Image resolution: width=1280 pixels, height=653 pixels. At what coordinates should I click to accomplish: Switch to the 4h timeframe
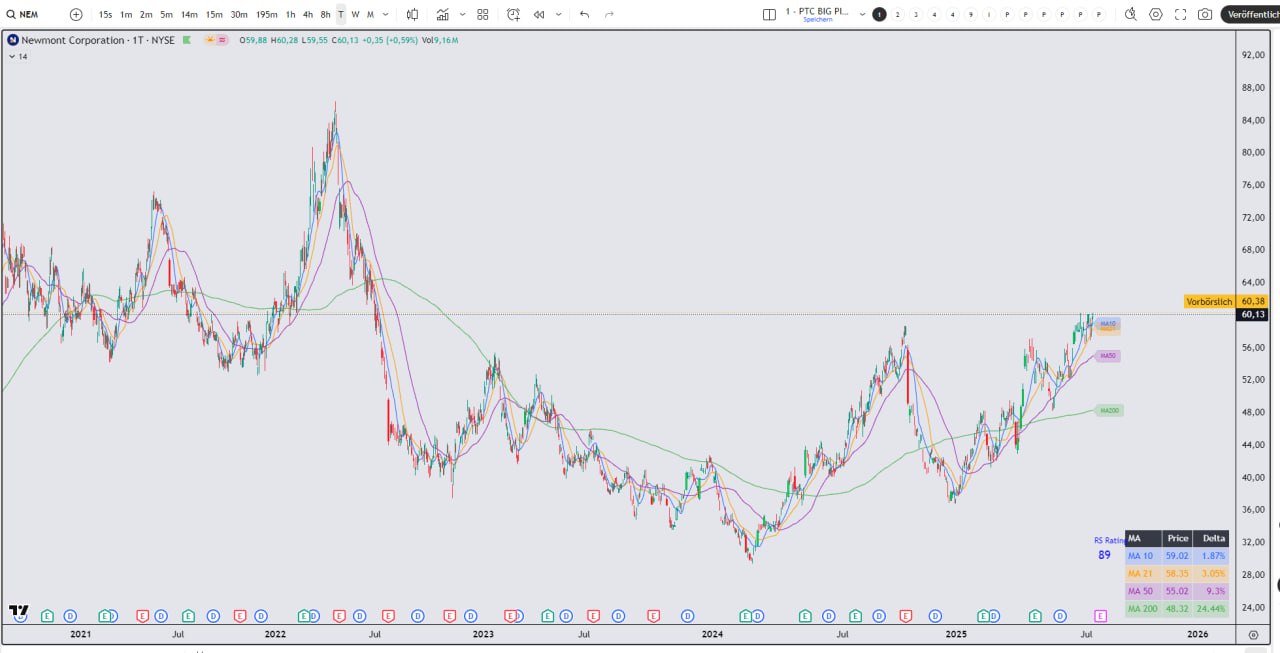tap(308, 14)
